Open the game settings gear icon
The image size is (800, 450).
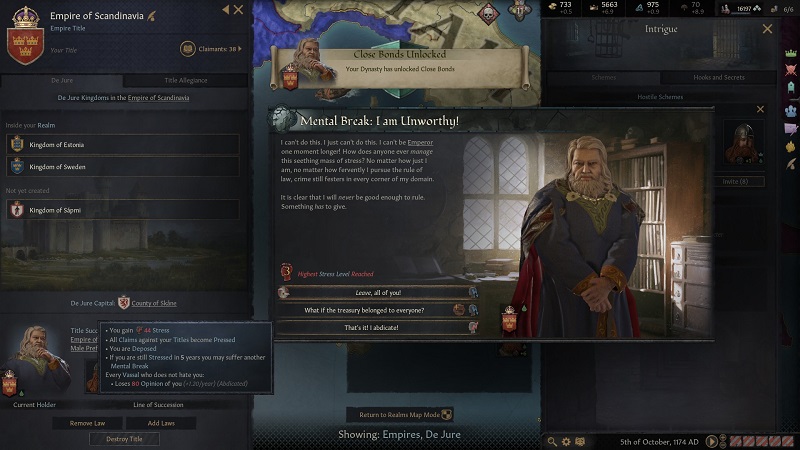566,442
